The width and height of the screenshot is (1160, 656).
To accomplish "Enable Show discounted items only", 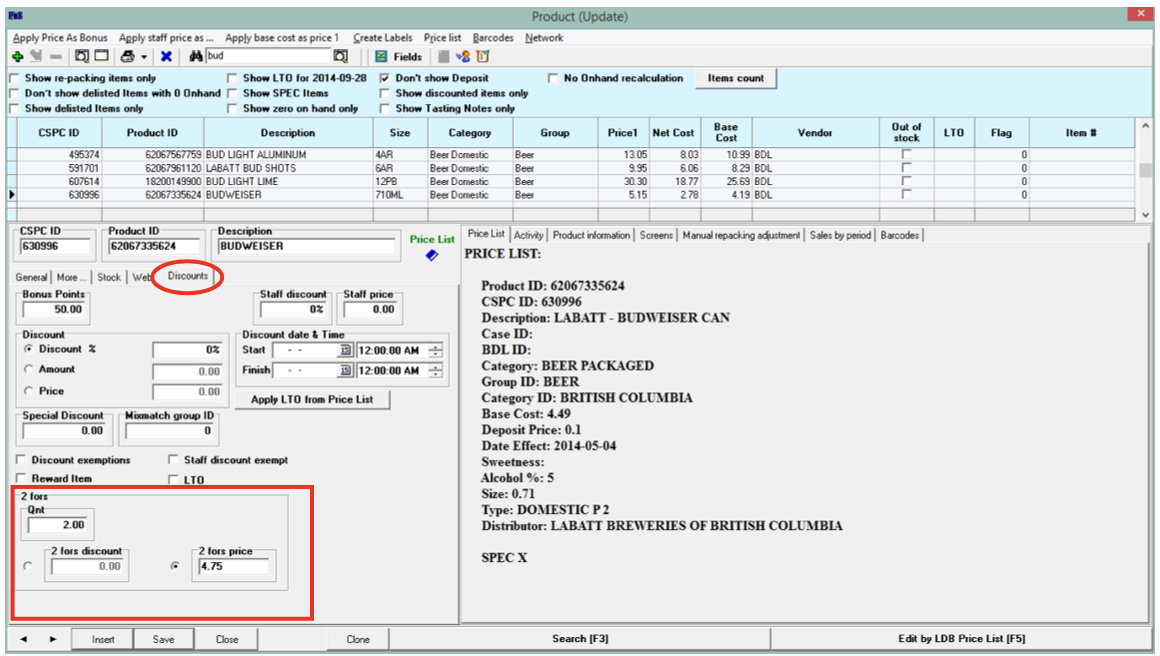I will 385,93.
